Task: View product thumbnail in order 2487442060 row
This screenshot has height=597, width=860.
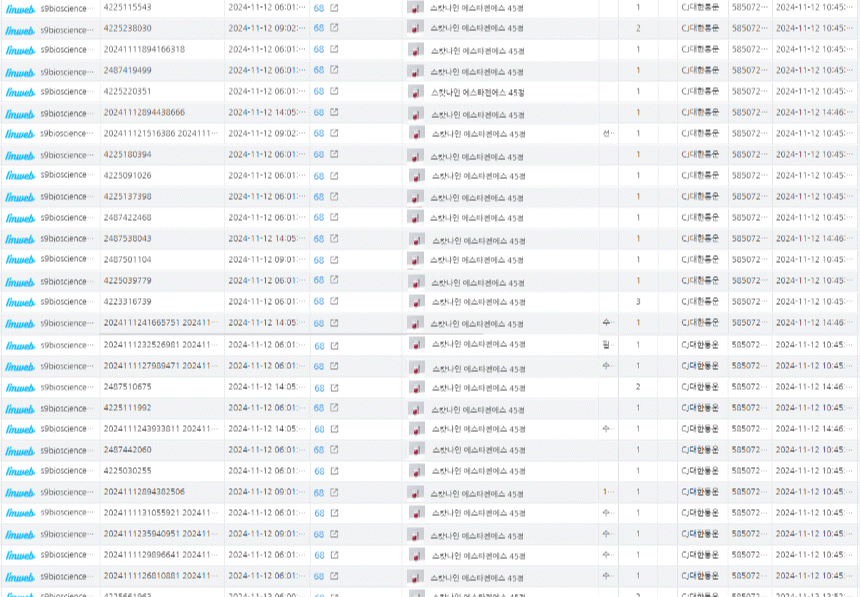Action: [x=417, y=450]
